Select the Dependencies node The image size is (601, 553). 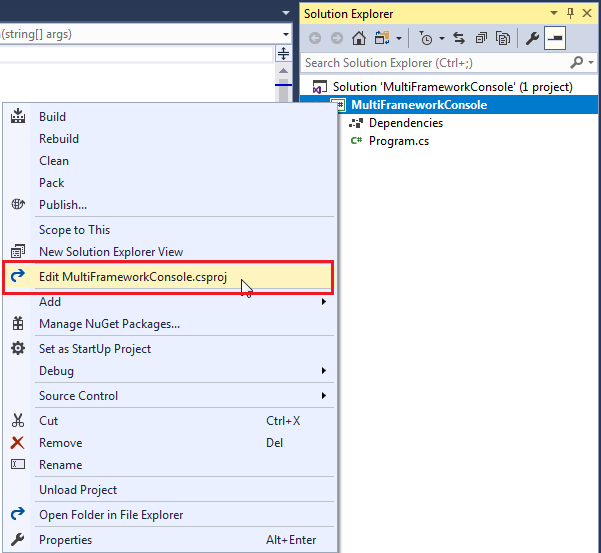coord(405,123)
